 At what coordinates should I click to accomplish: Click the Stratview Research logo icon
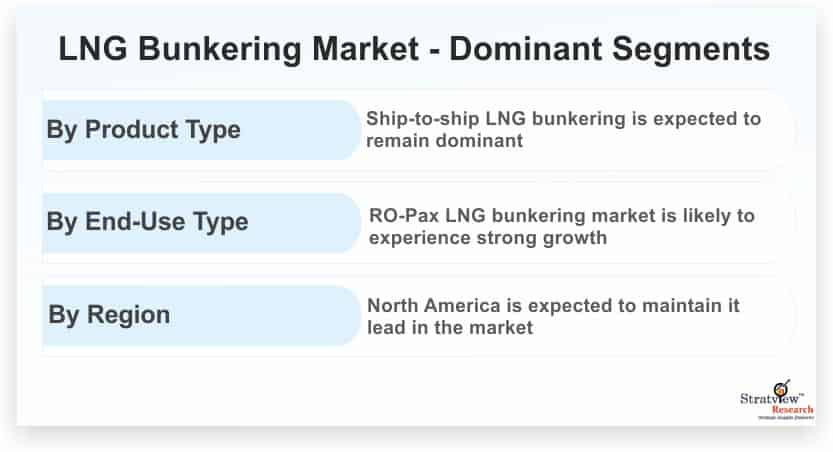(x=777, y=400)
